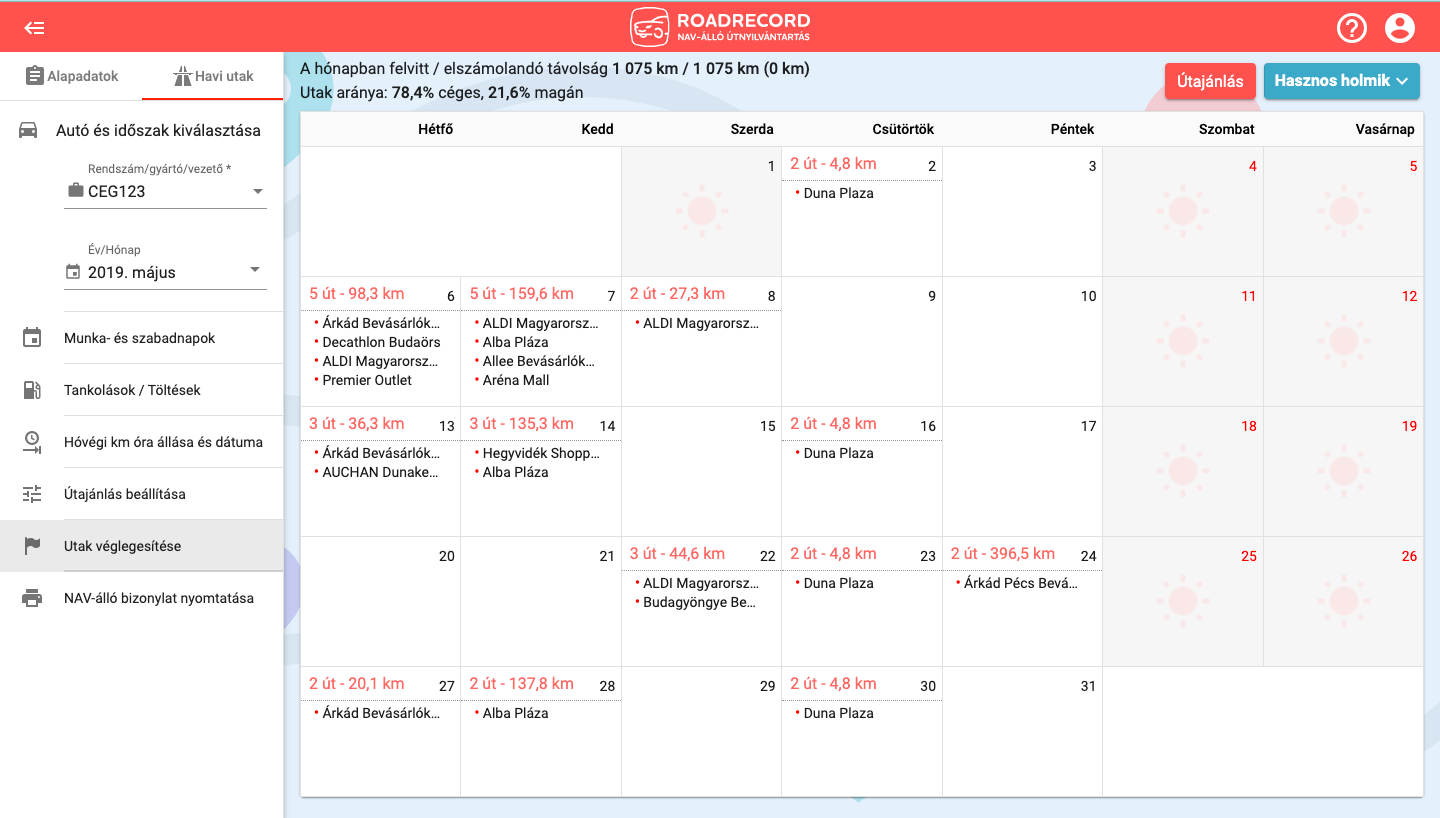Image resolution: width=1440 pixels, height=818 pixels.
Task: Click Duna Plaza trip on day 16
Action: pyautogui.click(x=838, y=453)
